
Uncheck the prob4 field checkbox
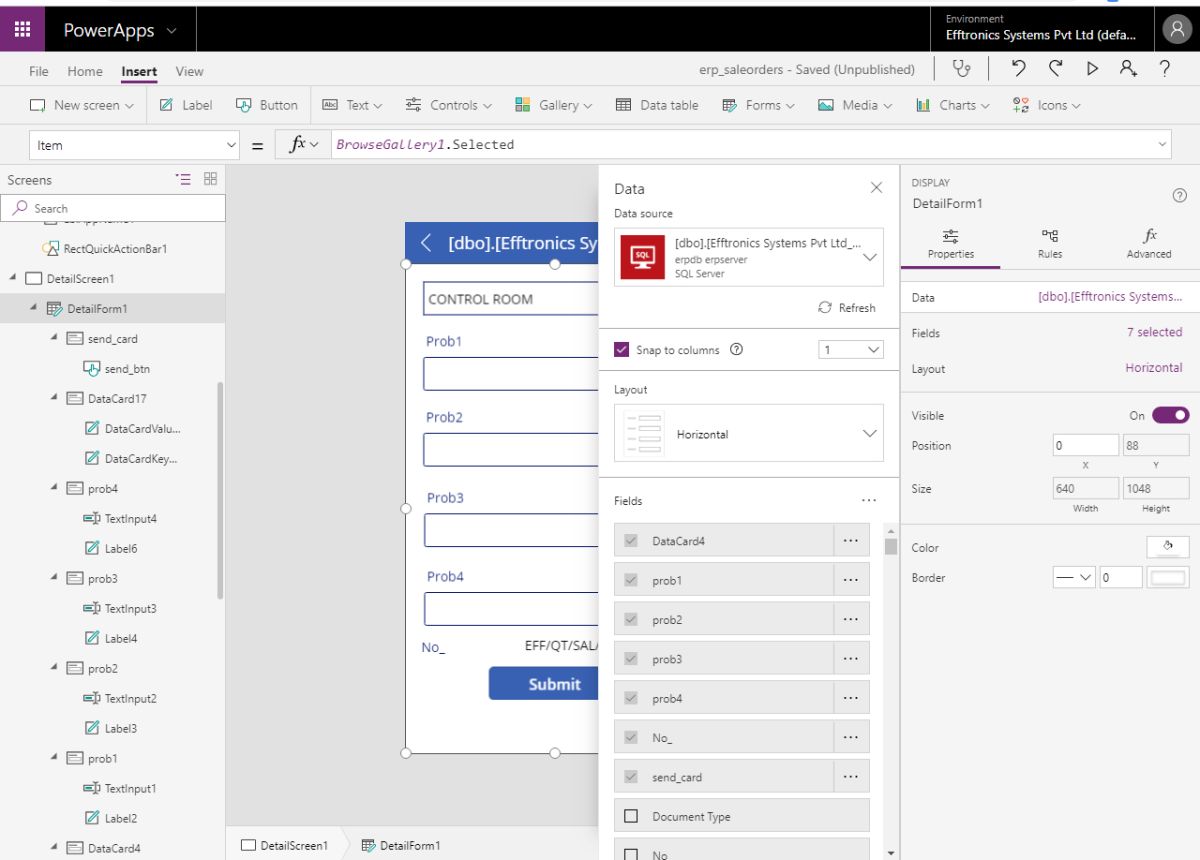point(631,699)
